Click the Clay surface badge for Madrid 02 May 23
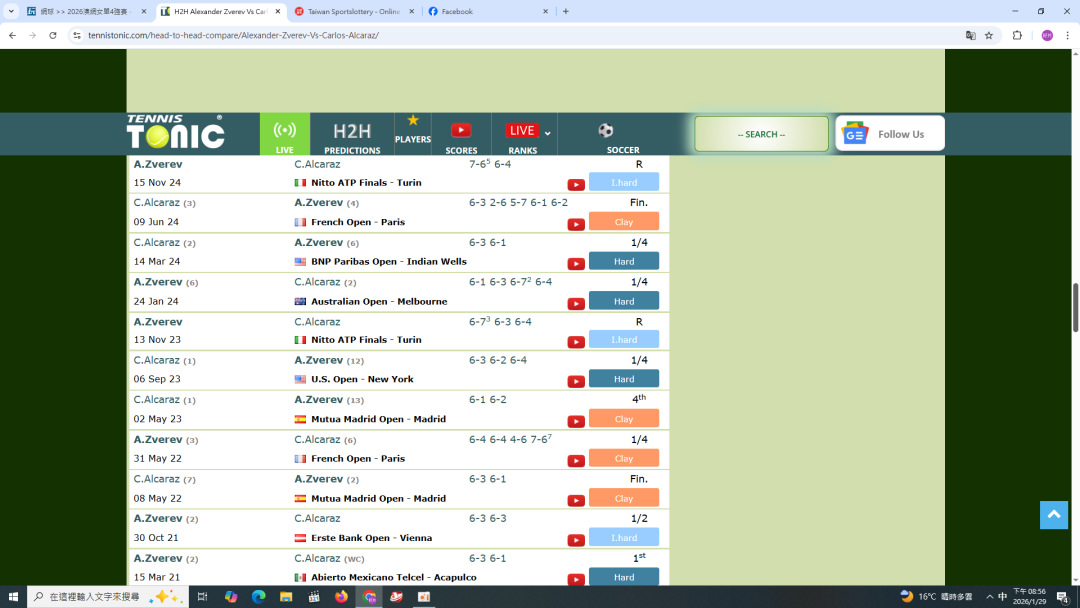 (x=624, y=419)
